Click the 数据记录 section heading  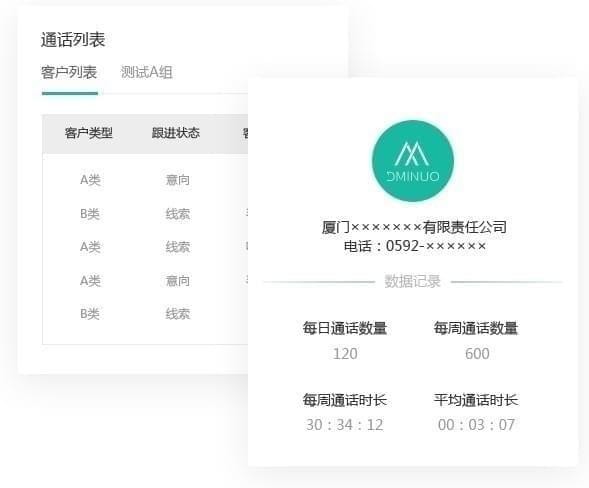click(412, 281)
